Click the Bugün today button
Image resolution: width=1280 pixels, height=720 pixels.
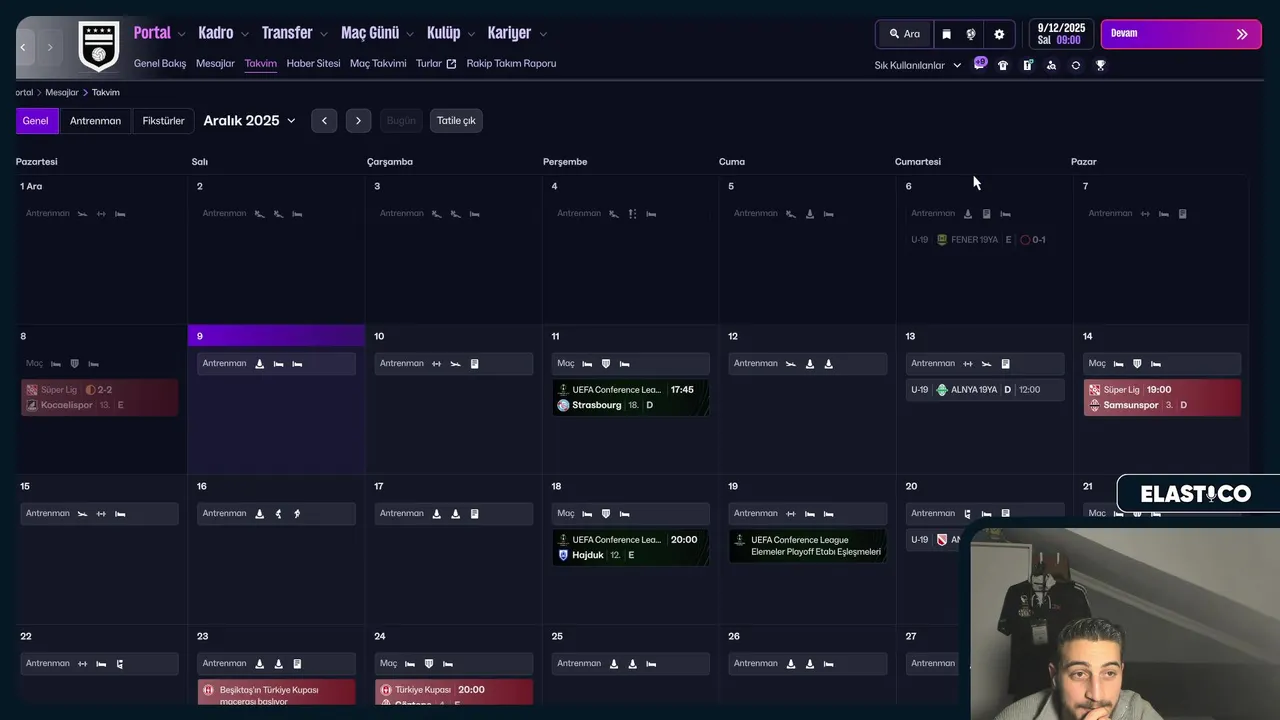coord(401,121)
